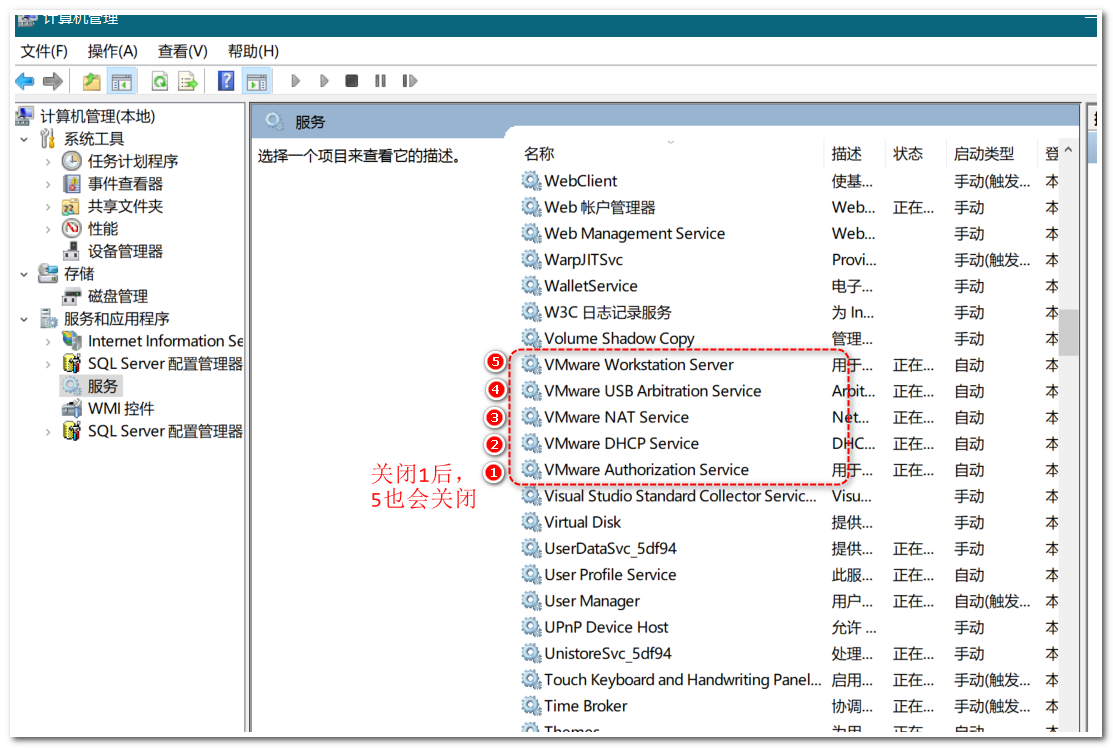Click the Export List toolbar icon
The height and width of the screenshot is (748, 1113).
click(x=187, y=81)
